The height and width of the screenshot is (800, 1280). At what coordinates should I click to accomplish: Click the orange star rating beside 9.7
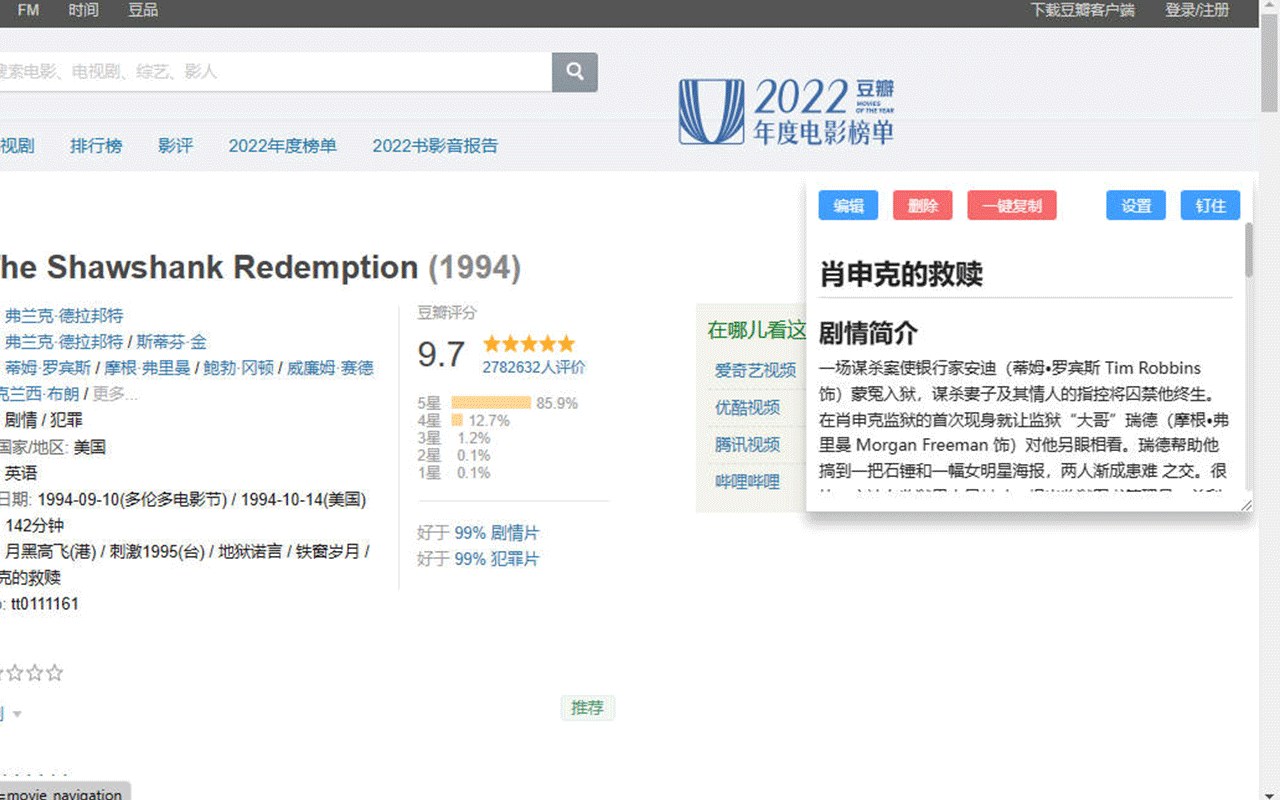(529, 344)
